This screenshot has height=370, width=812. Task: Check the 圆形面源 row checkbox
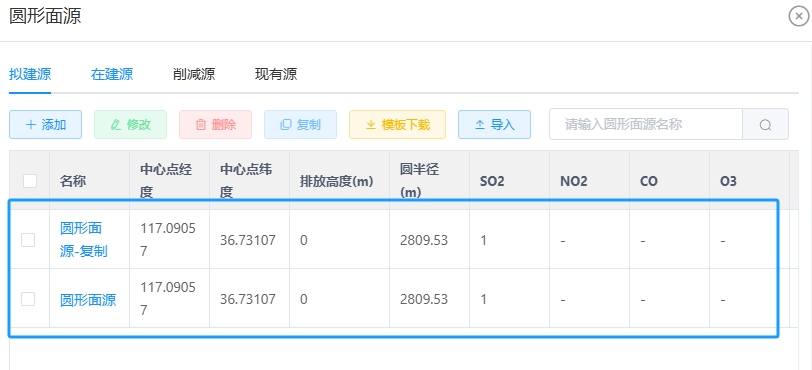[x=28, y=299]
